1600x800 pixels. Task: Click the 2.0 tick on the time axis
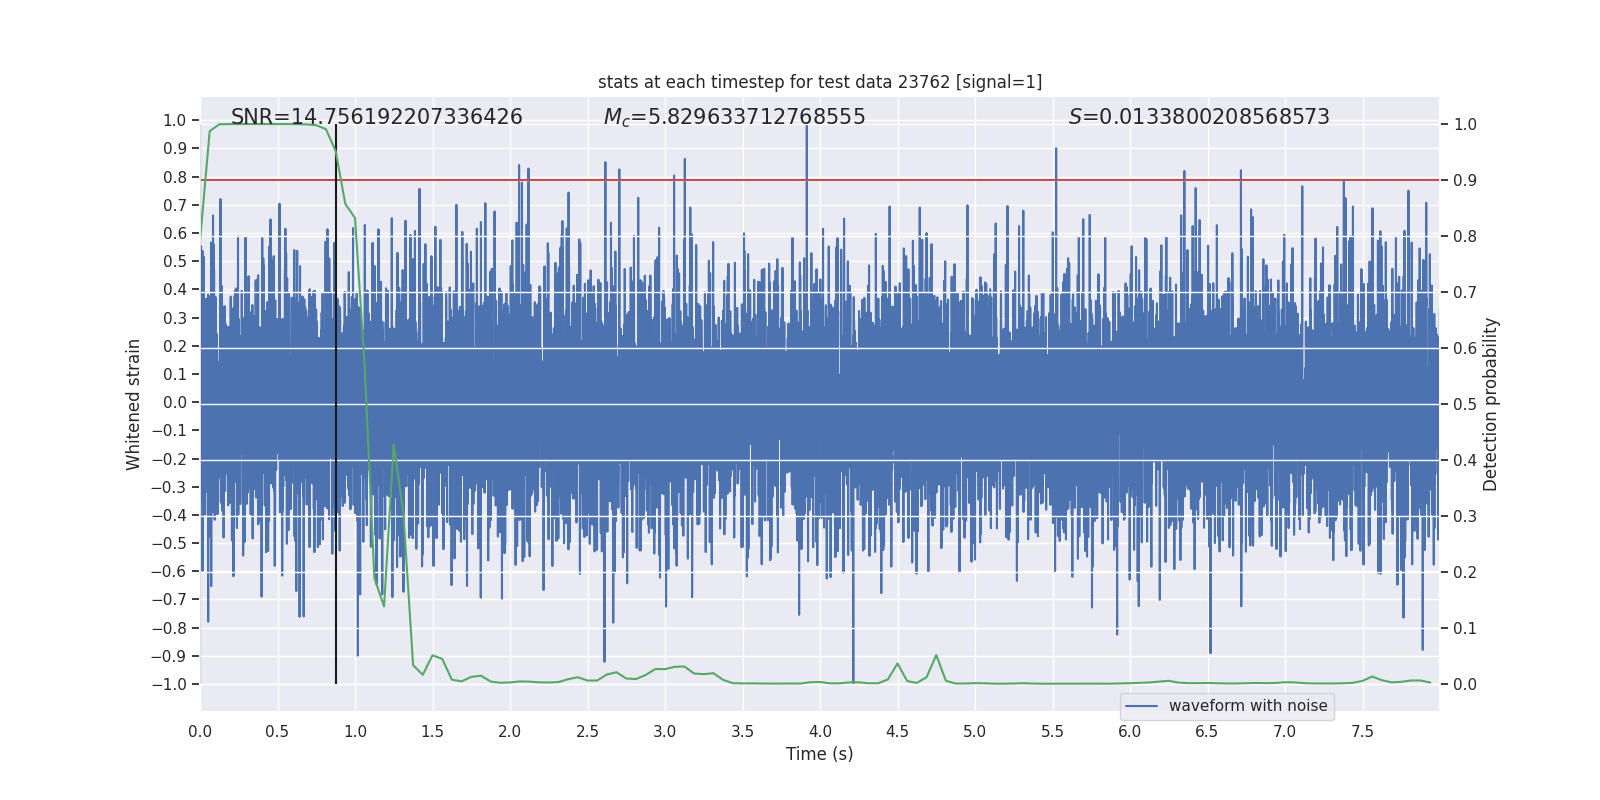click(x=510, y=731)
